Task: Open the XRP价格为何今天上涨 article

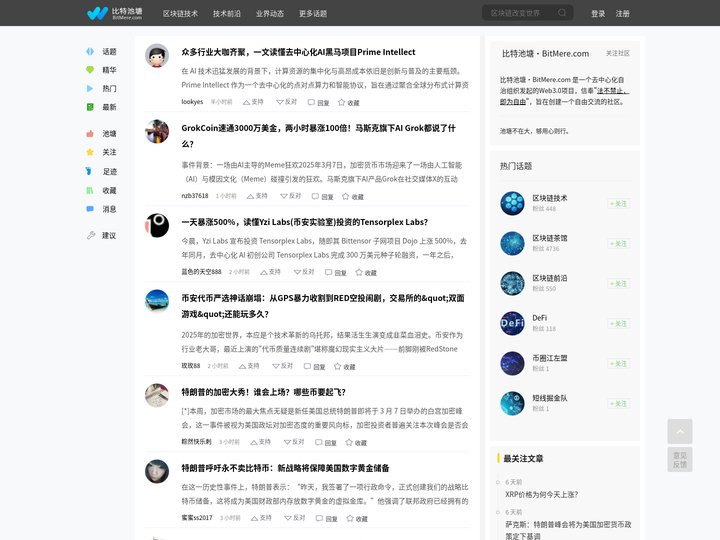Action: (x=541, y=495)
